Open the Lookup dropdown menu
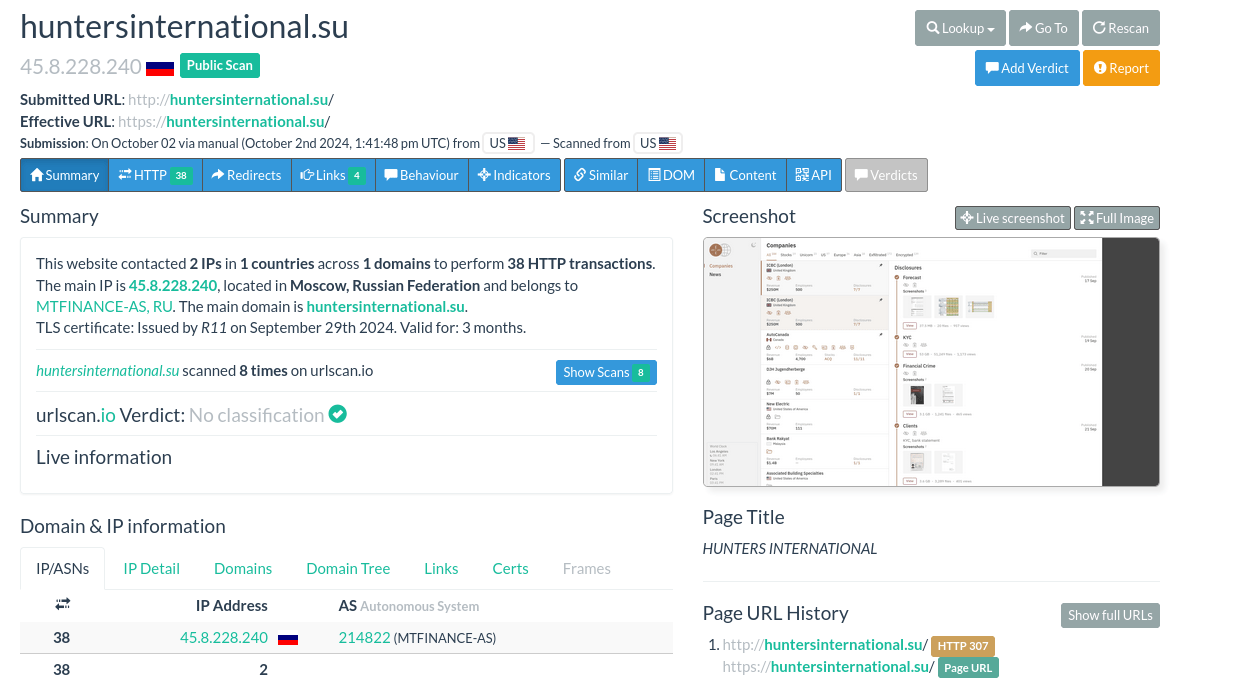The height and width of the screenshot is (688, 1257). 959,28
